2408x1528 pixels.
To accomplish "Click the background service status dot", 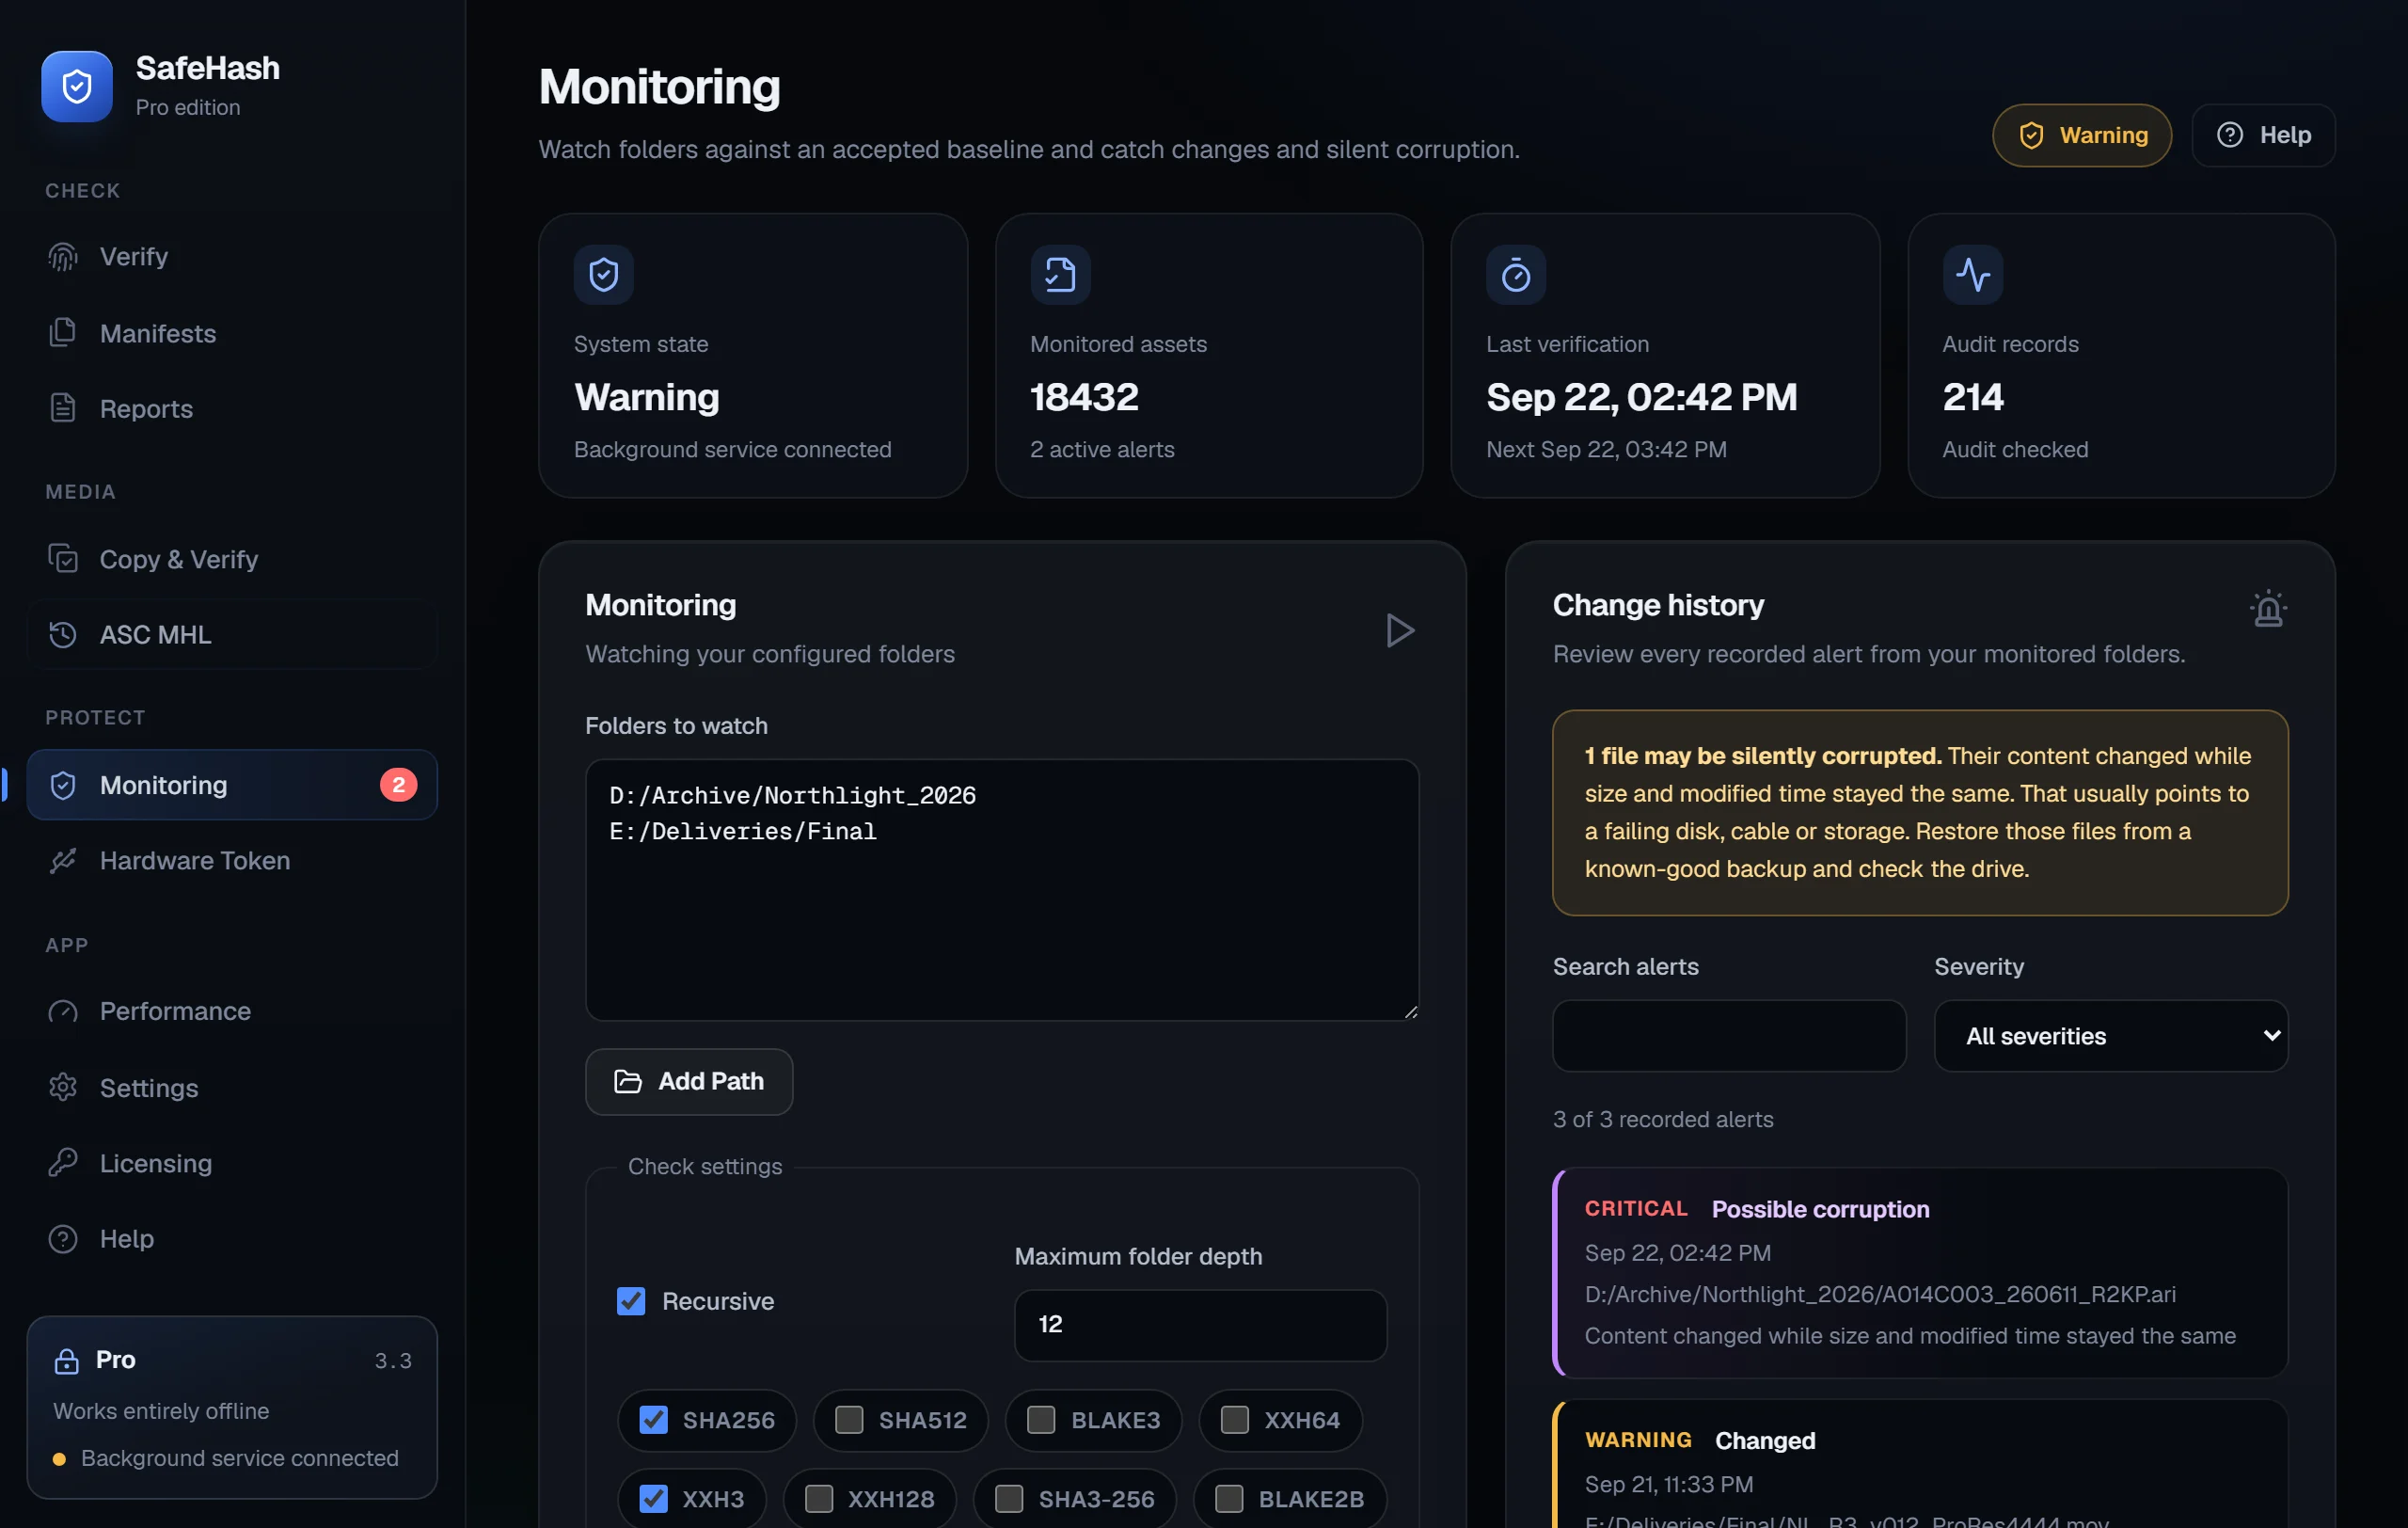I will [59, 1459].
